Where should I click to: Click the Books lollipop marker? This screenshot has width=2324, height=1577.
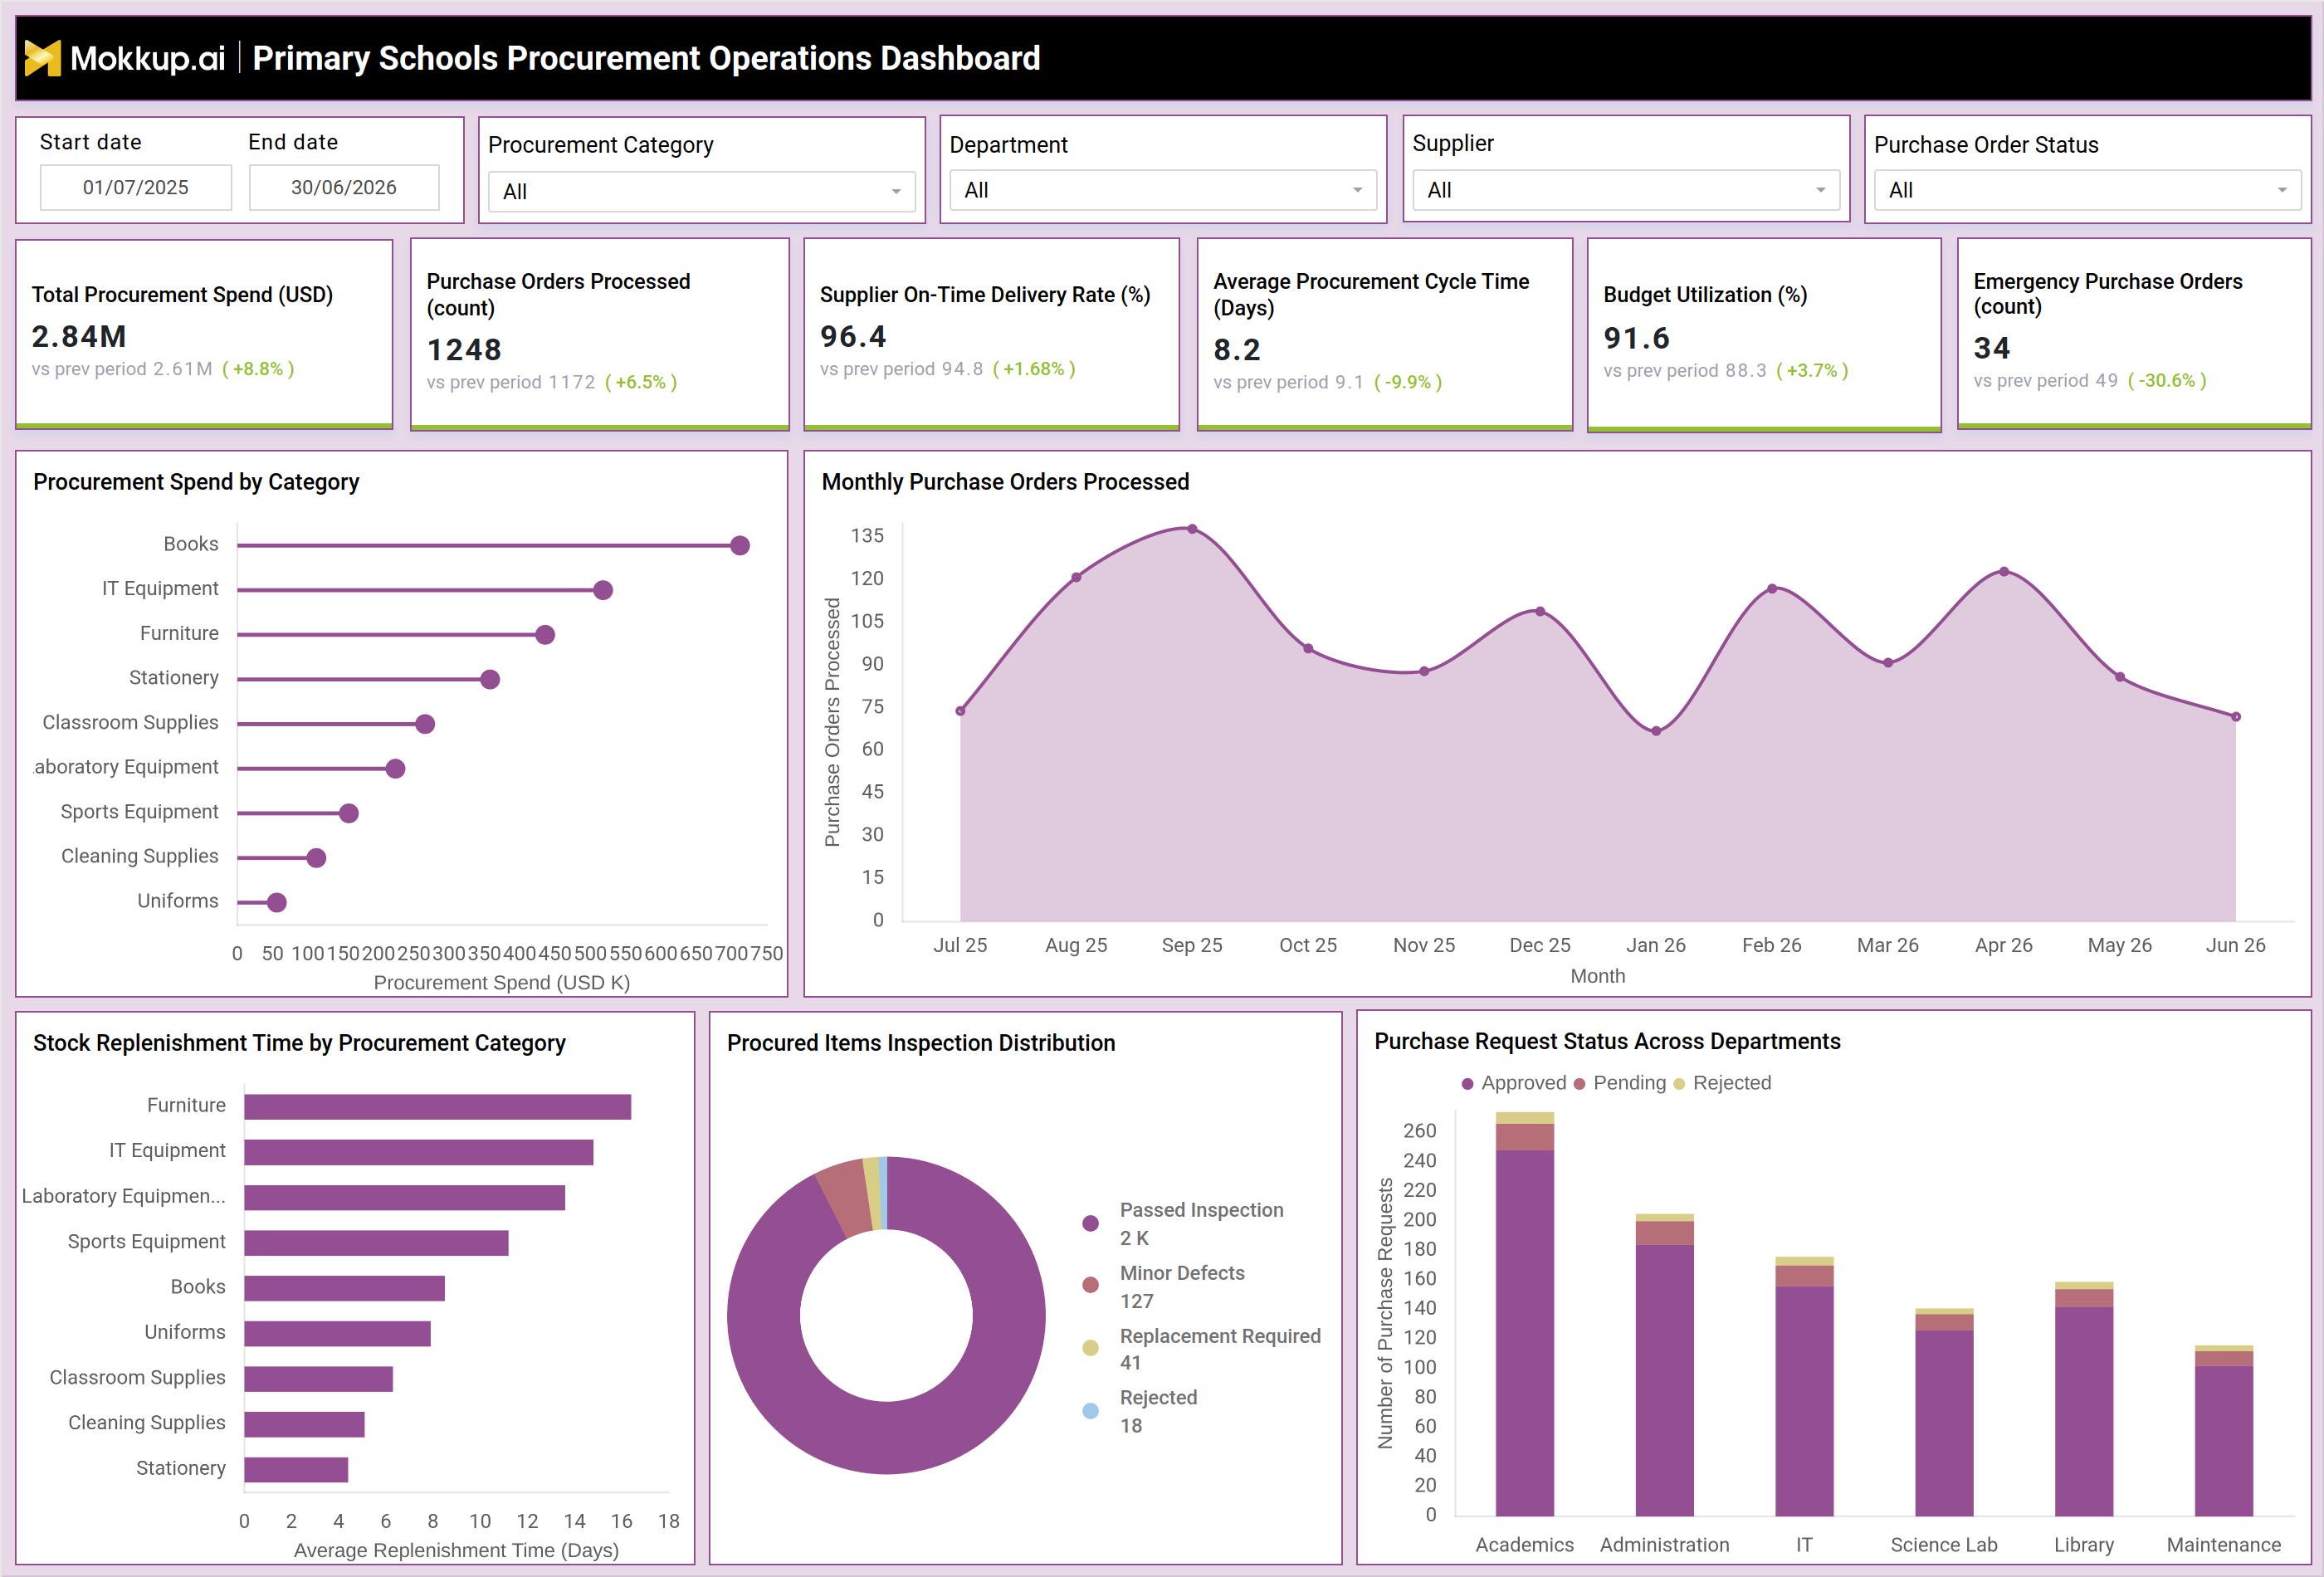pos(740,545)
